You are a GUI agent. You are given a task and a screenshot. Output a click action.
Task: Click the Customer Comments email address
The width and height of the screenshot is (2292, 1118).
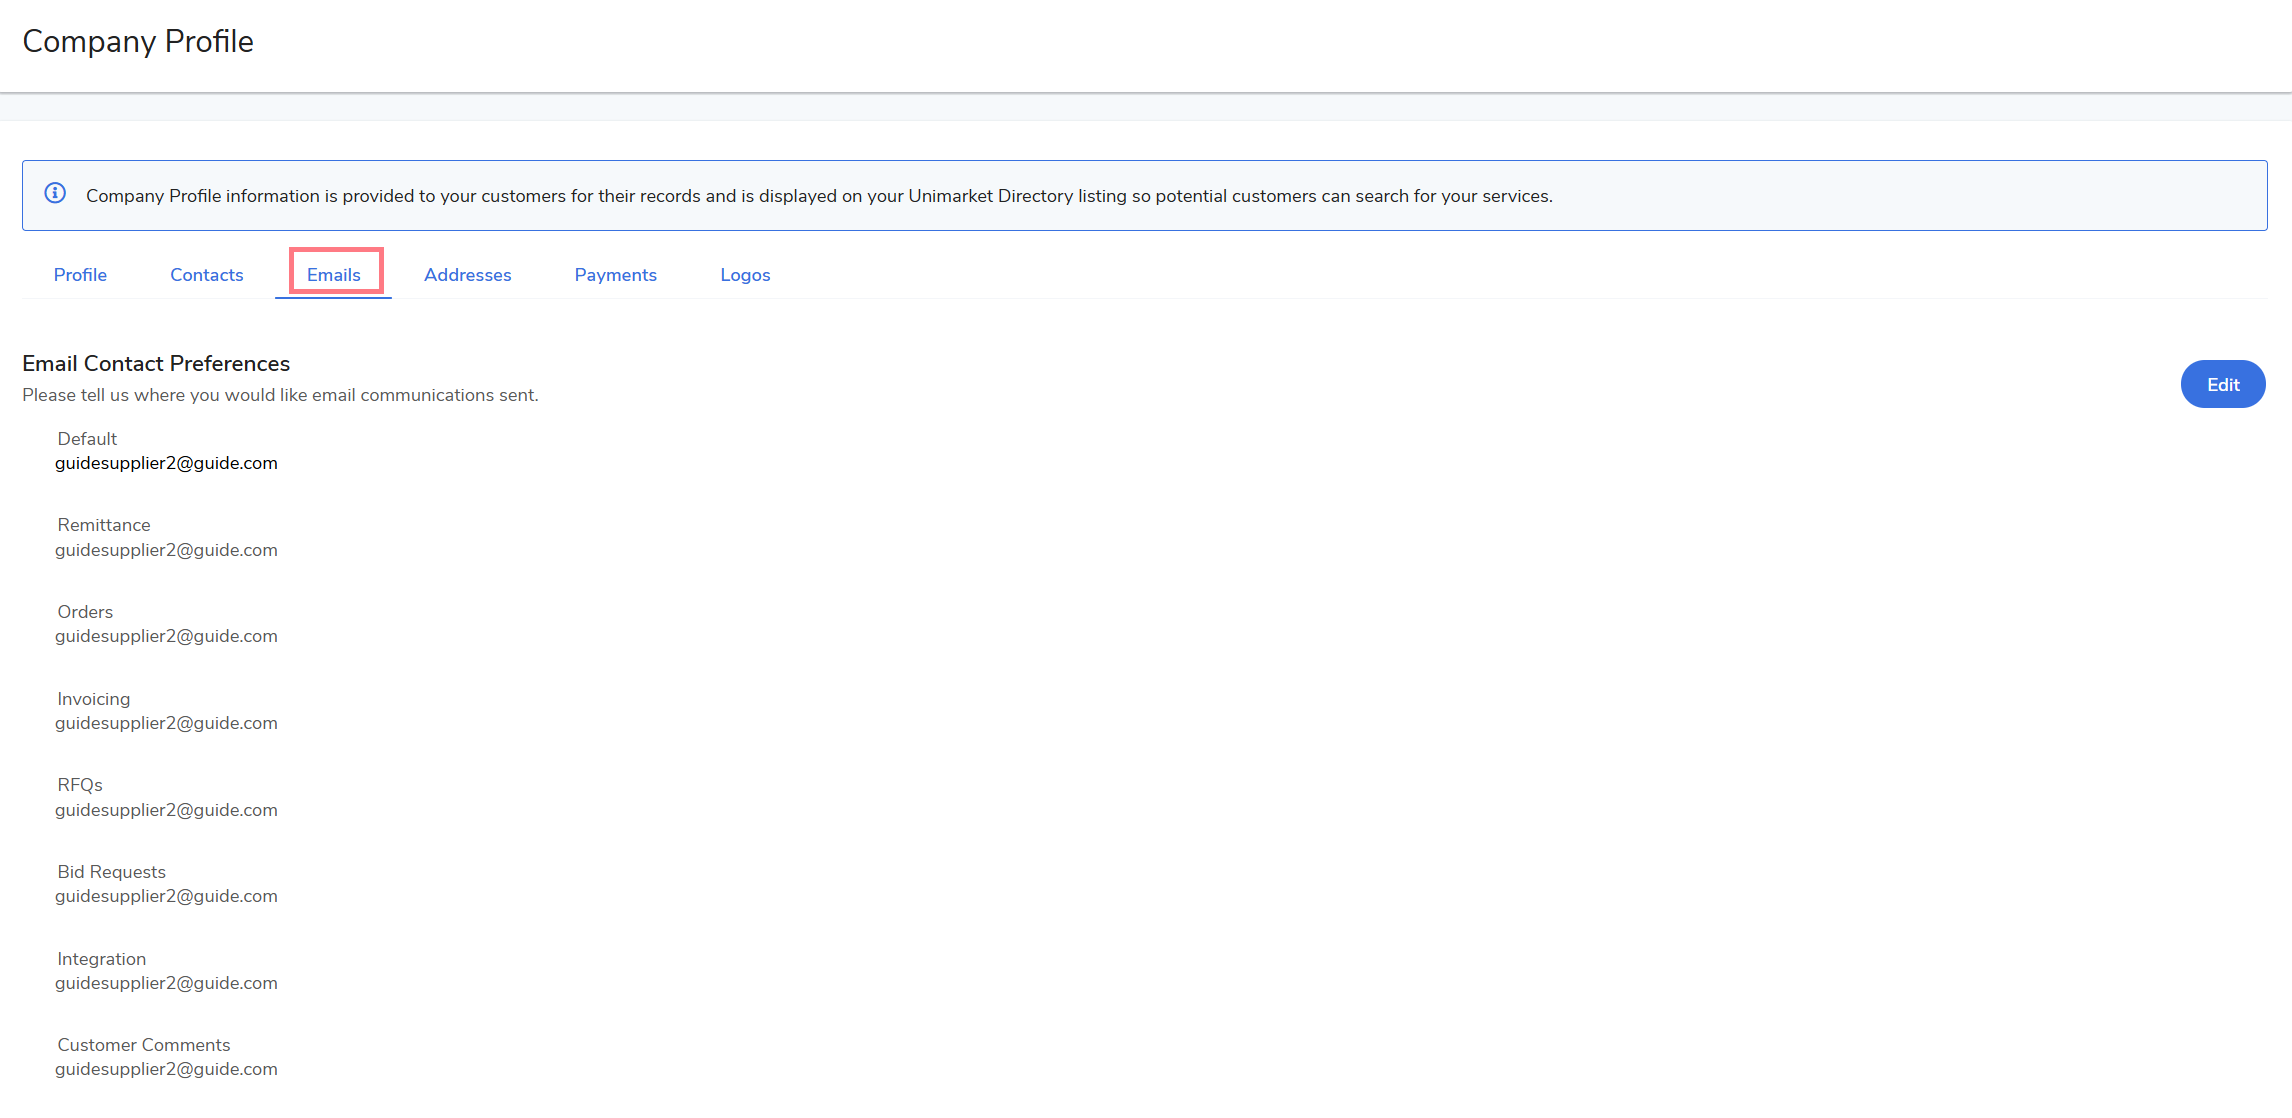(166, 1069)
